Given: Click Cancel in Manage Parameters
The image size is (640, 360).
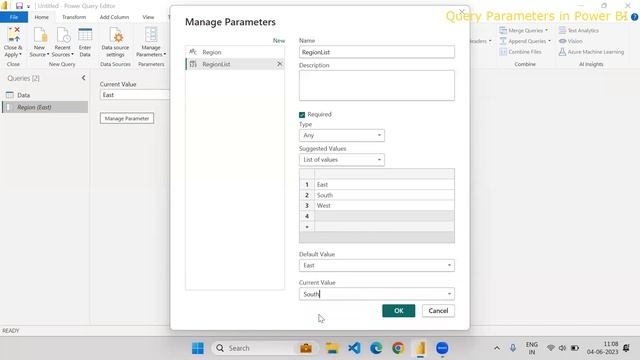Looking at the screenshot, I should click(x=438, y=311).
